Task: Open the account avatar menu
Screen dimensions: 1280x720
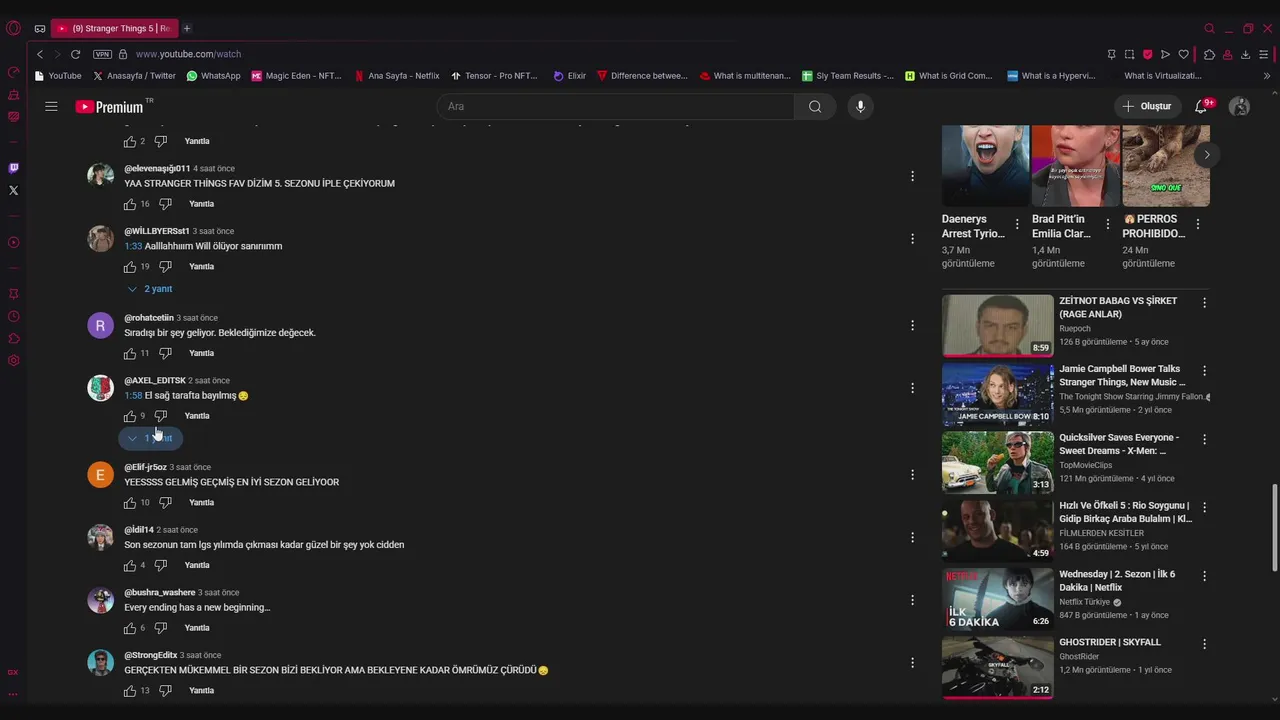Action: coord(1239,106)
